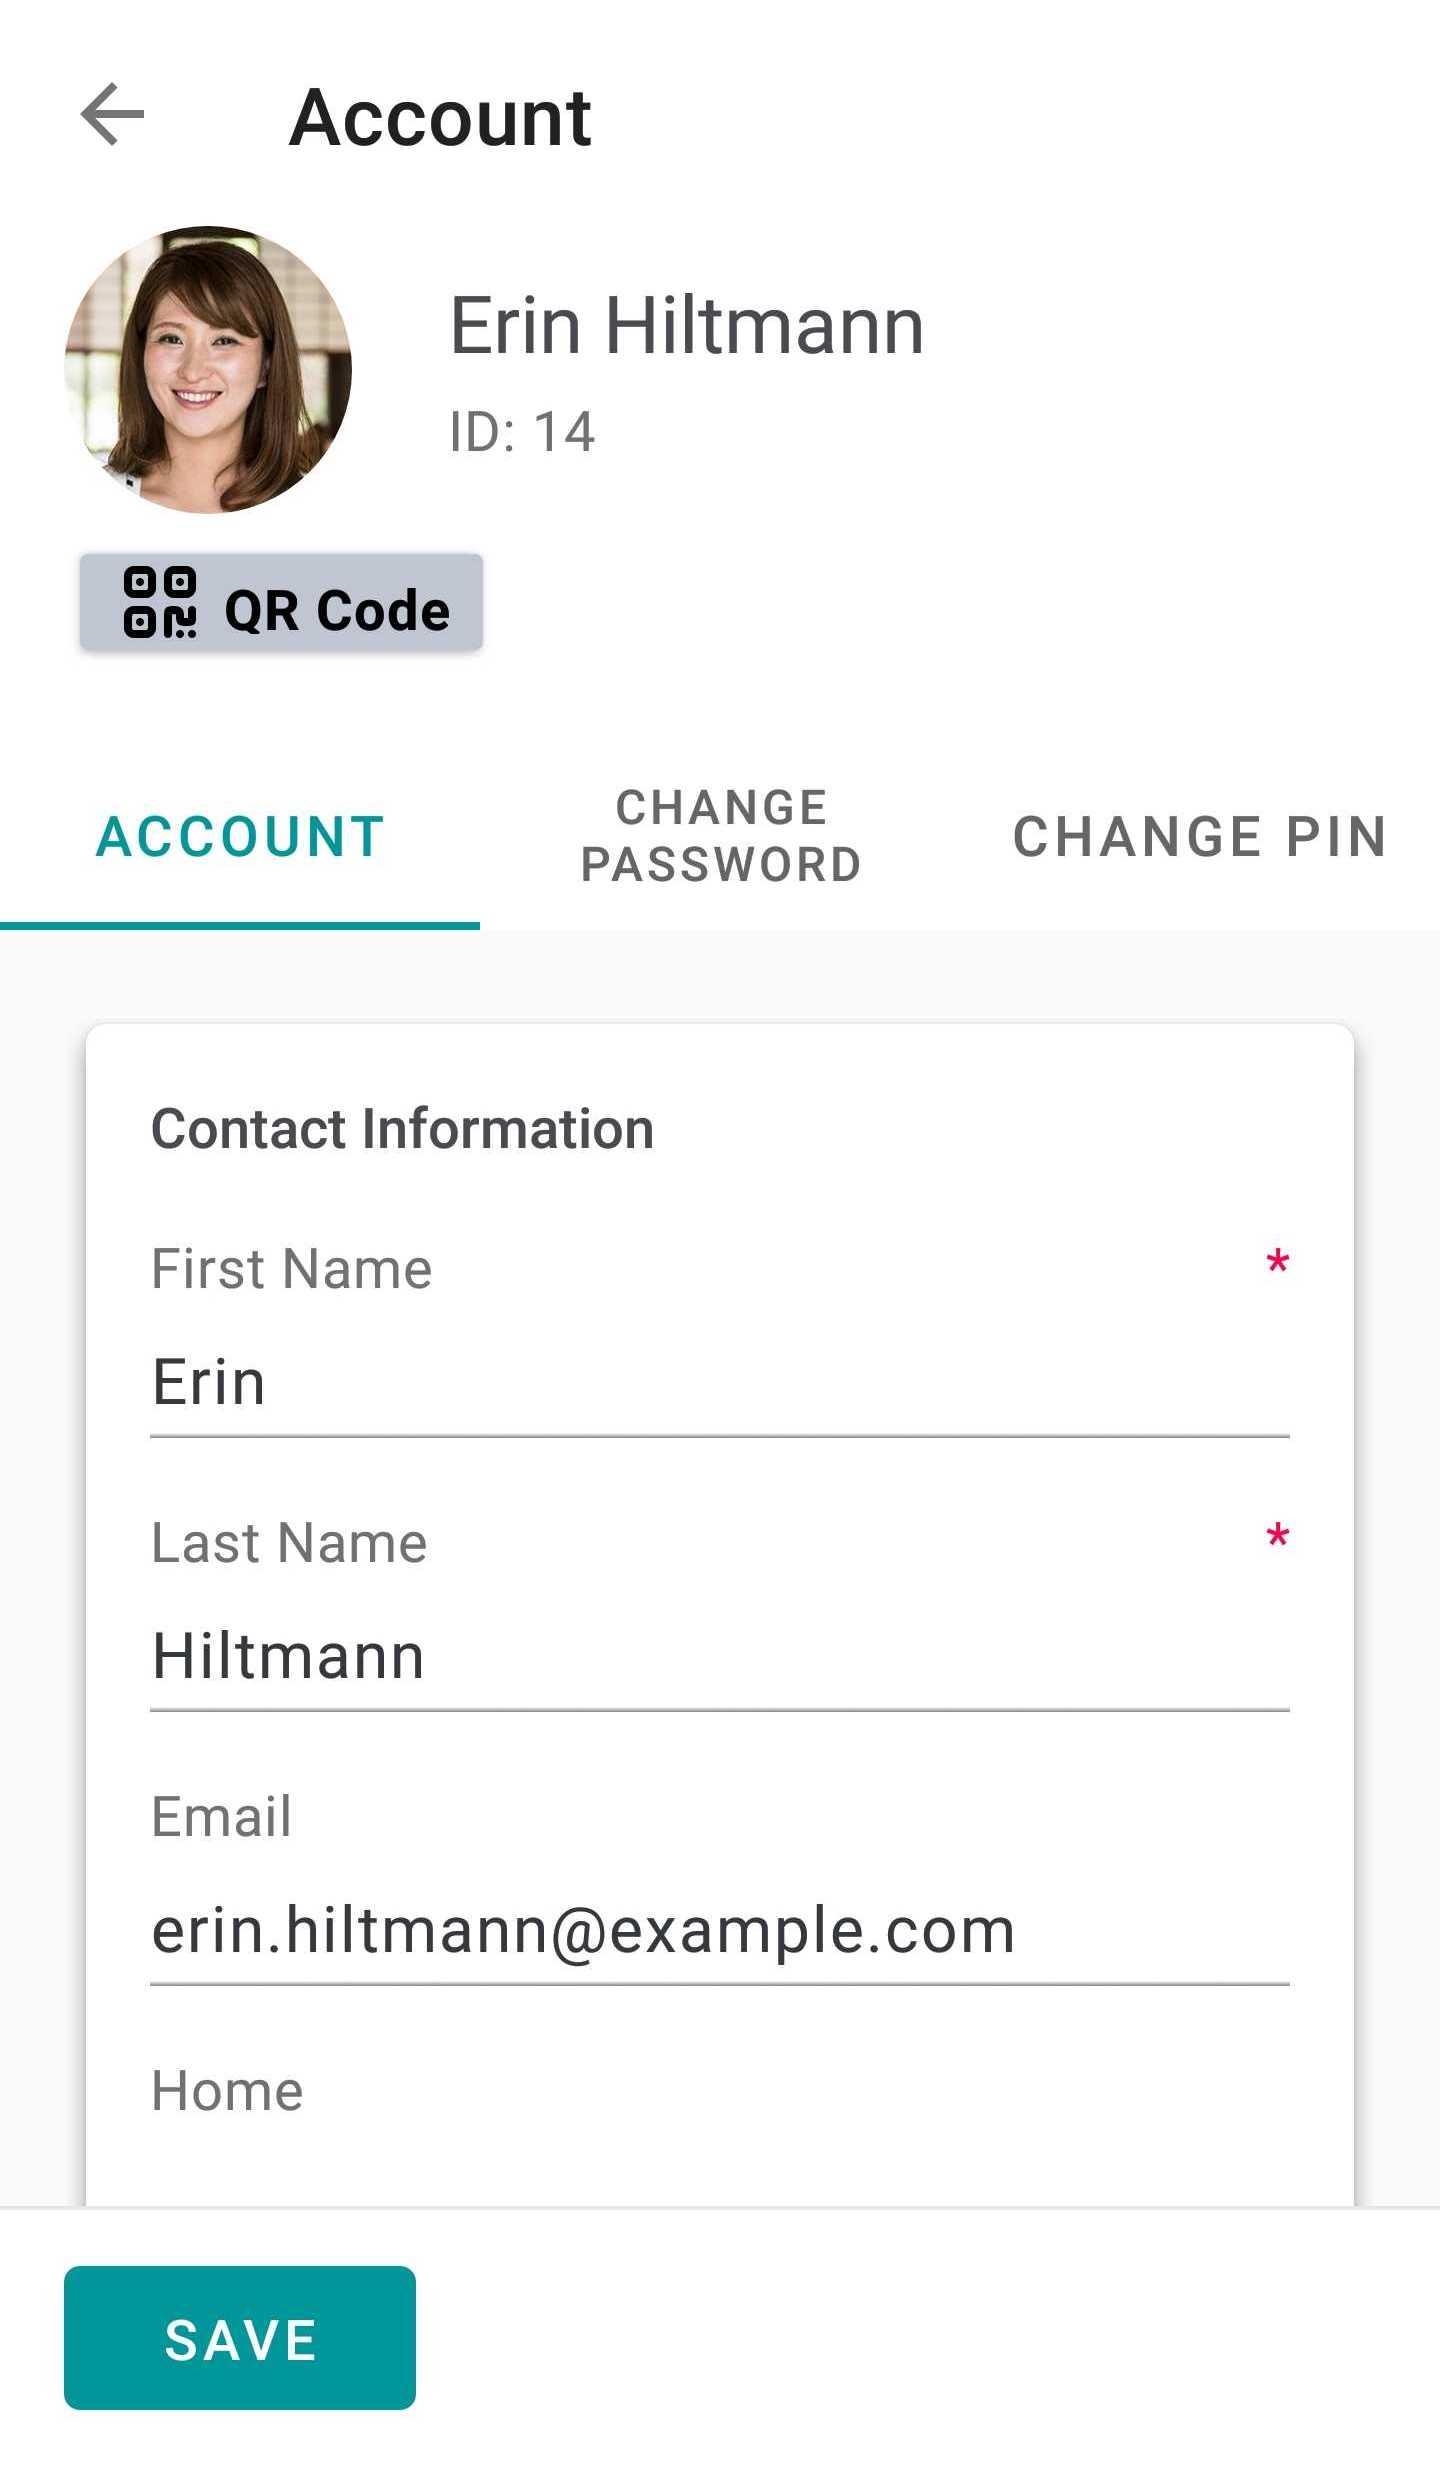Click the Contact Information heading
This screenshot has width=1440, height=2466.
click(403, 1129)
